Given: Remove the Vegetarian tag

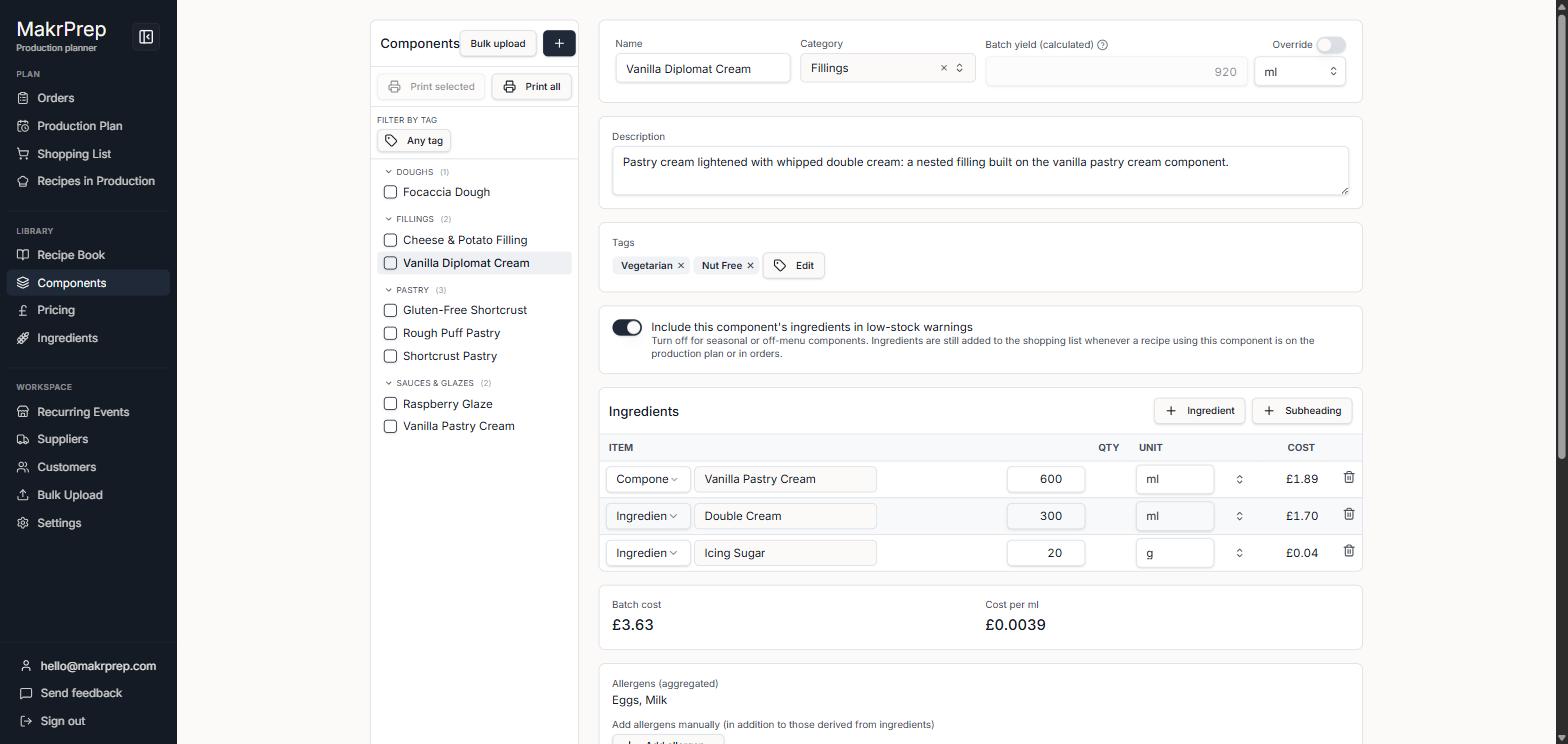Looking at the screenshot, I should (681, 266).
